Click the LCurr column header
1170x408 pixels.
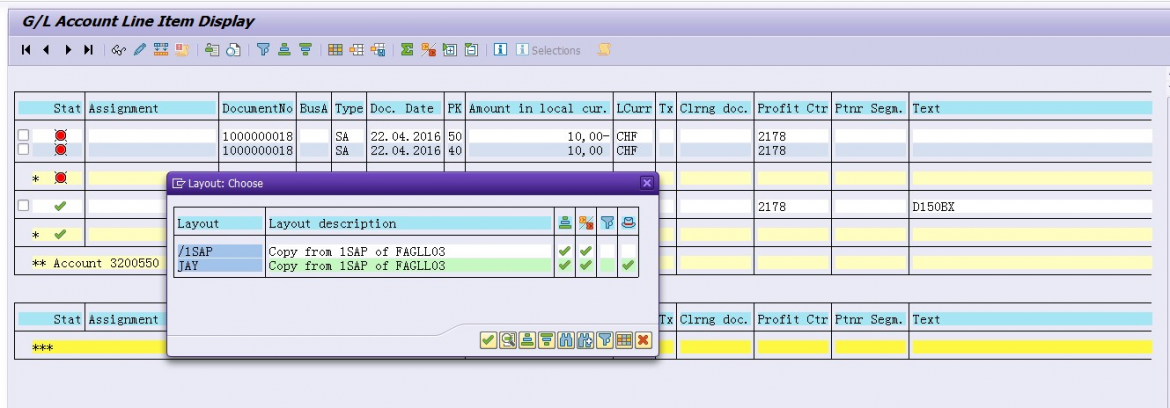pos(634,108)
